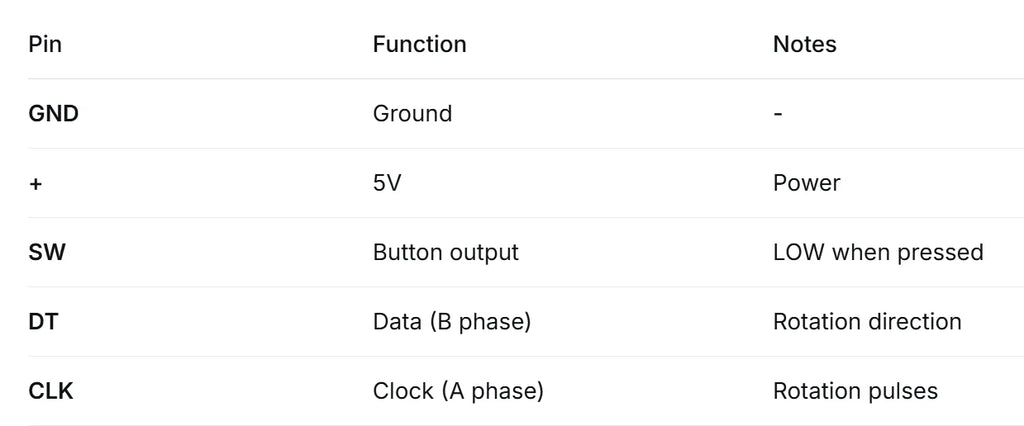Select the DT pin cell
This screenshot has height=426, width=1024.
coord(43,321)
